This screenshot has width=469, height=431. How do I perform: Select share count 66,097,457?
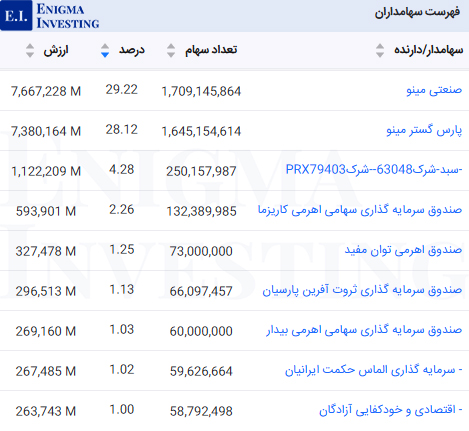(201, 291)
